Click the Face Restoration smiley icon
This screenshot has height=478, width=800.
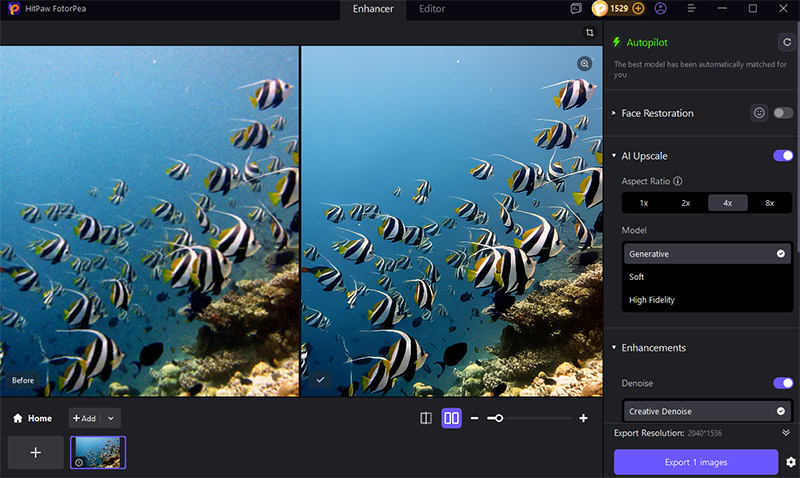[x=759, y=113]
